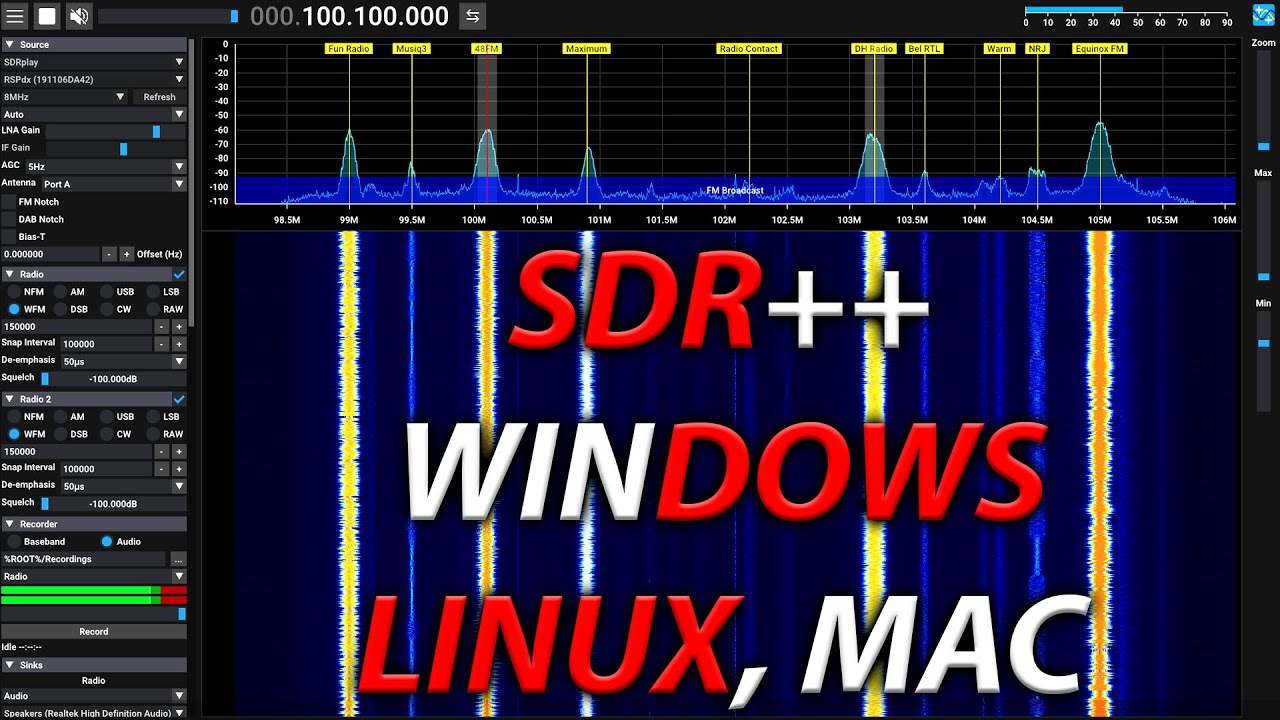Select the Radio Contact bookmark label
This screenshot has width=1280, height=720.
pos(748,48)
